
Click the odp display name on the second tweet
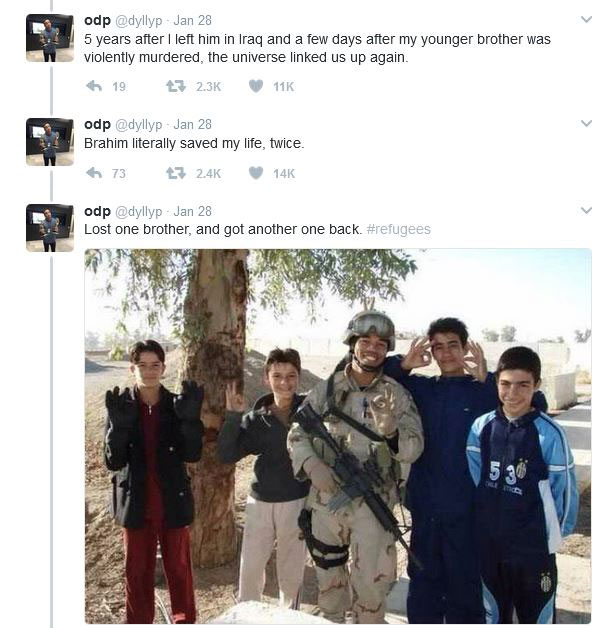97,125
